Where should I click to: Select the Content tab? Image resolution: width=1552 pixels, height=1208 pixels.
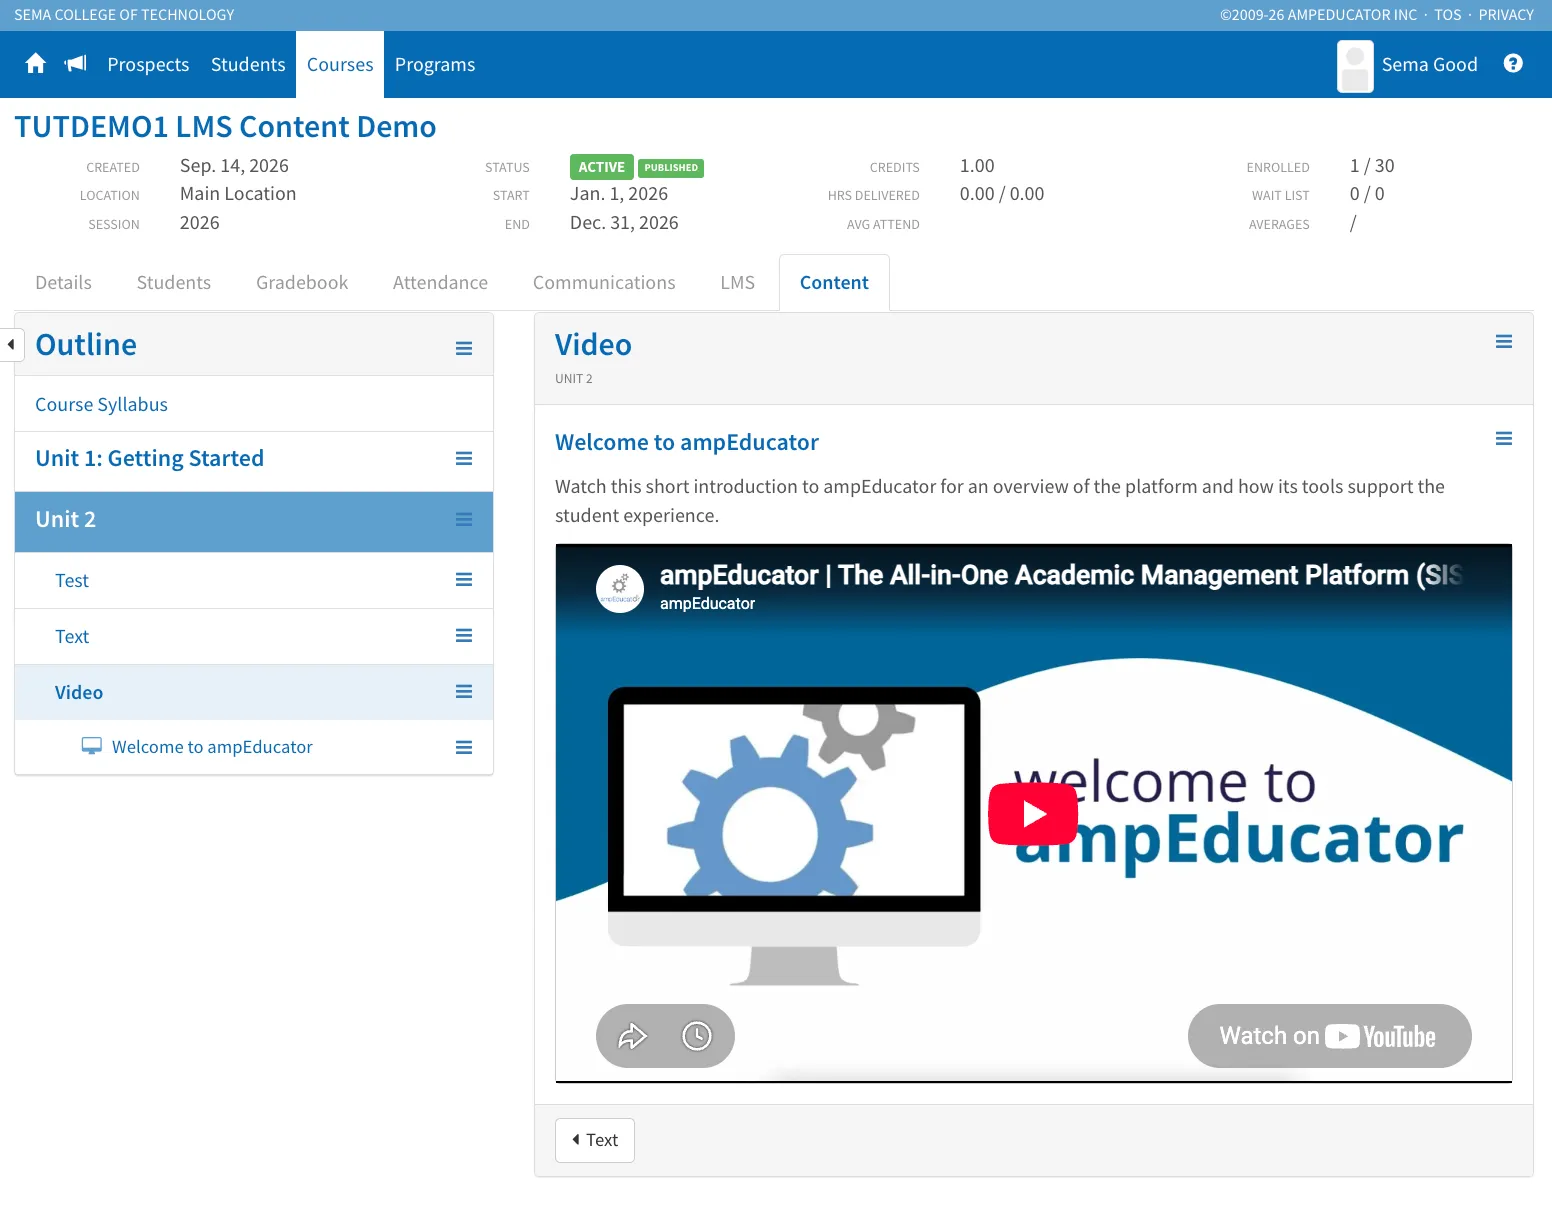(x=834, y=283)
